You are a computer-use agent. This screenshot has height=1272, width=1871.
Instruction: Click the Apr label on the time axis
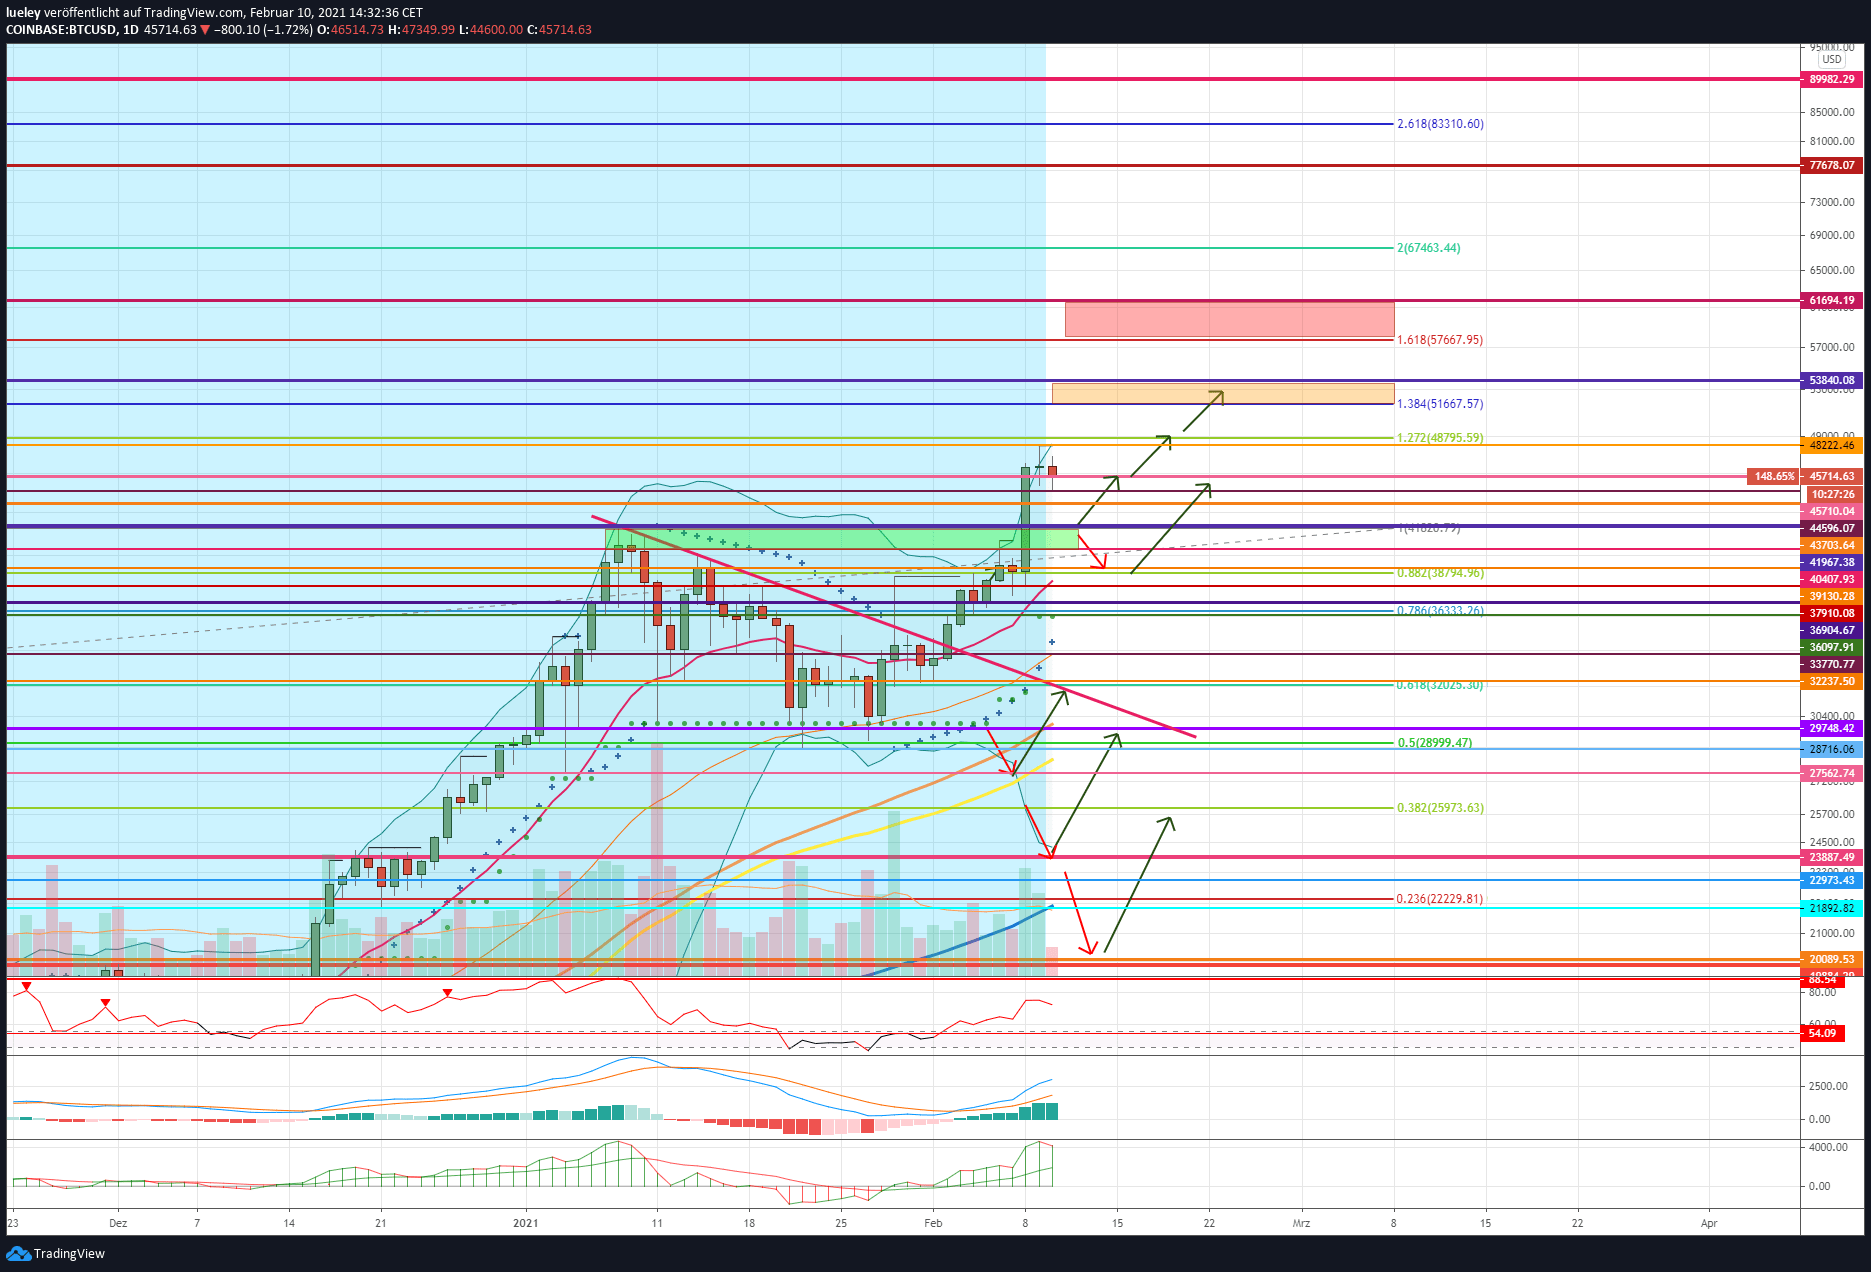point(1709,1223)
